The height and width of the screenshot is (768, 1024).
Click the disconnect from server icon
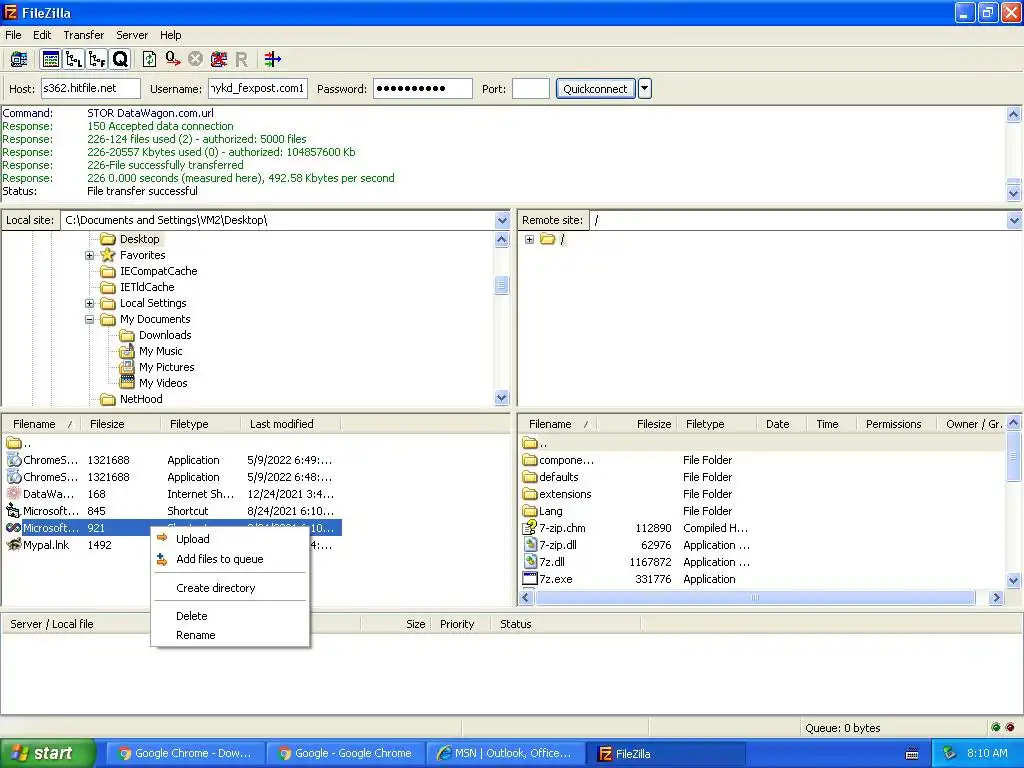(219, 59)
